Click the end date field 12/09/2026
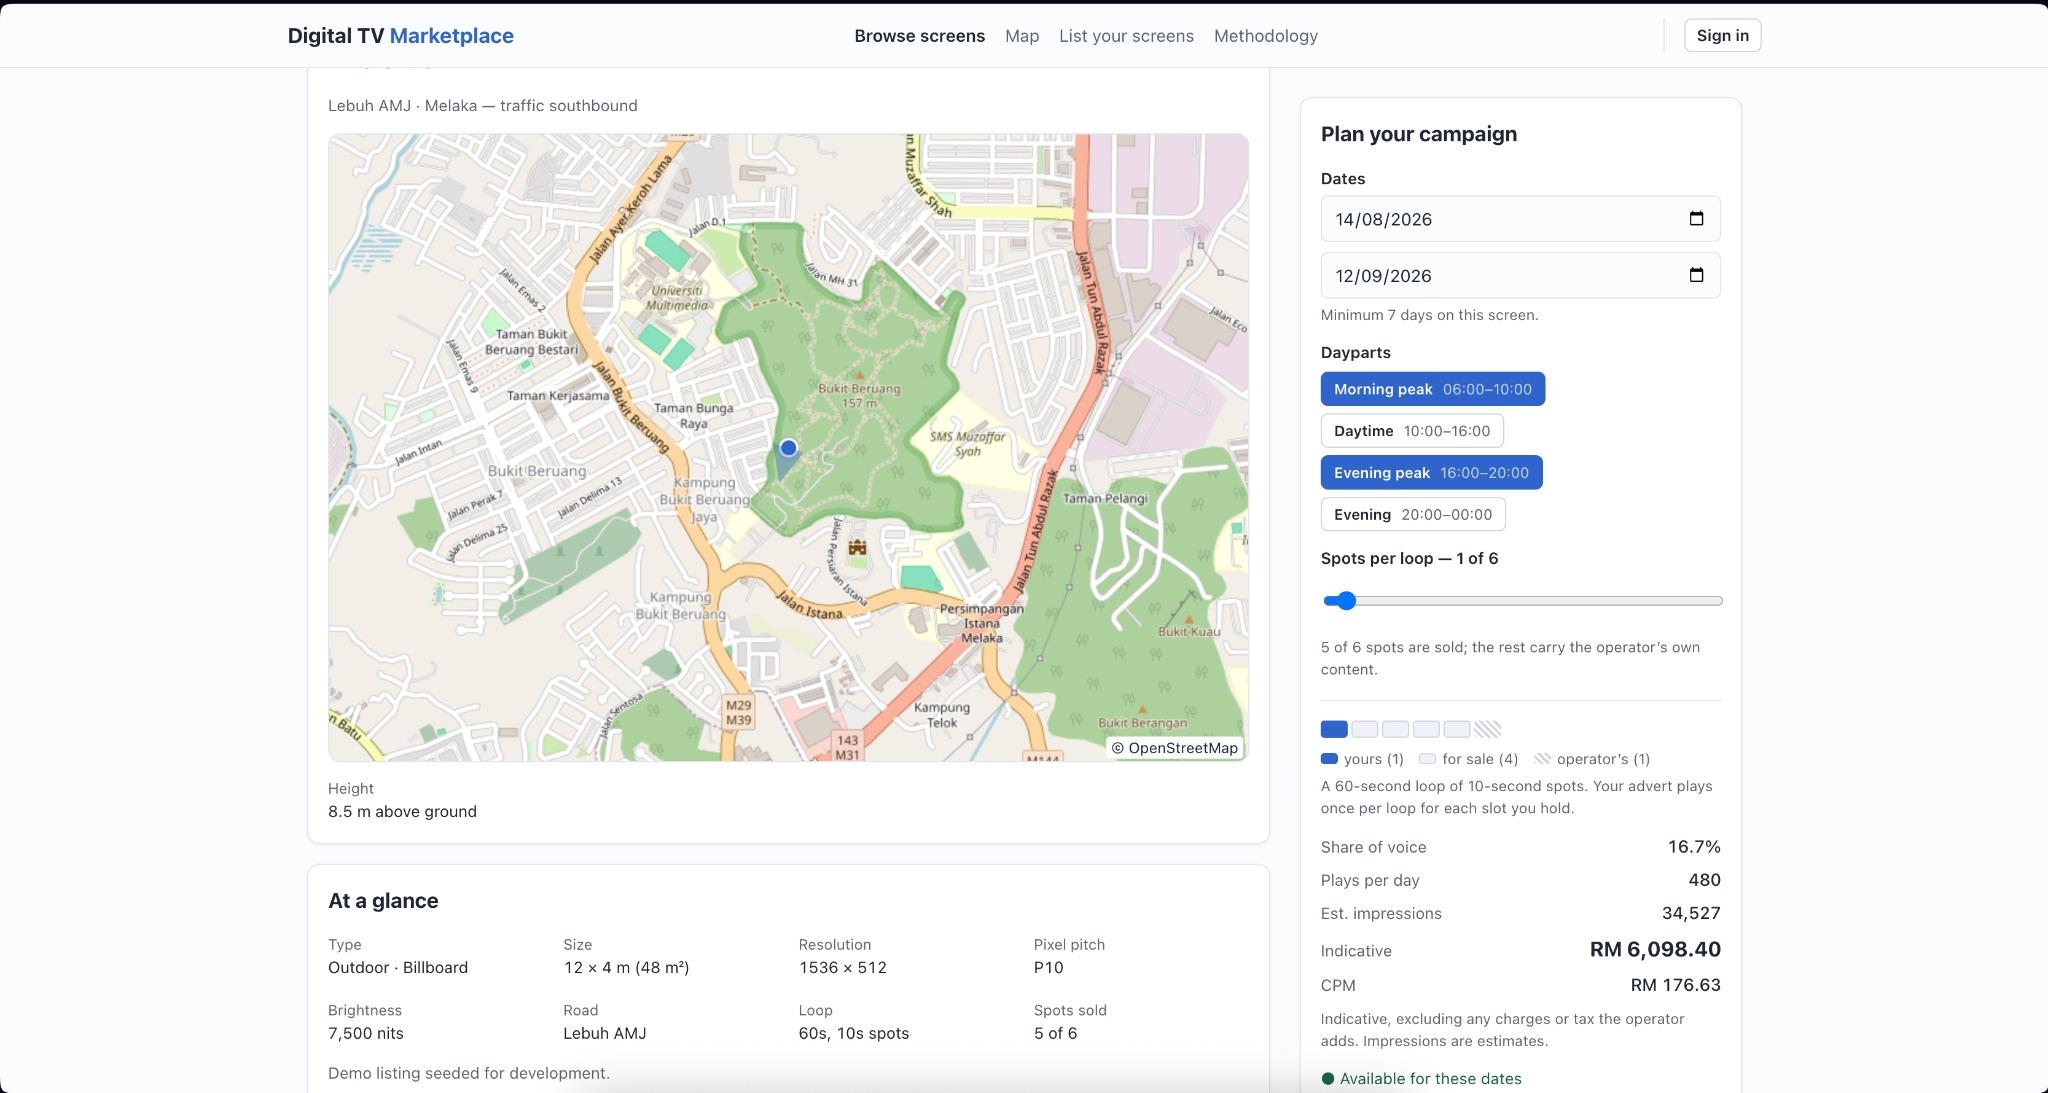Screen dimensions: 2048x1093 tap(1520, 275)
